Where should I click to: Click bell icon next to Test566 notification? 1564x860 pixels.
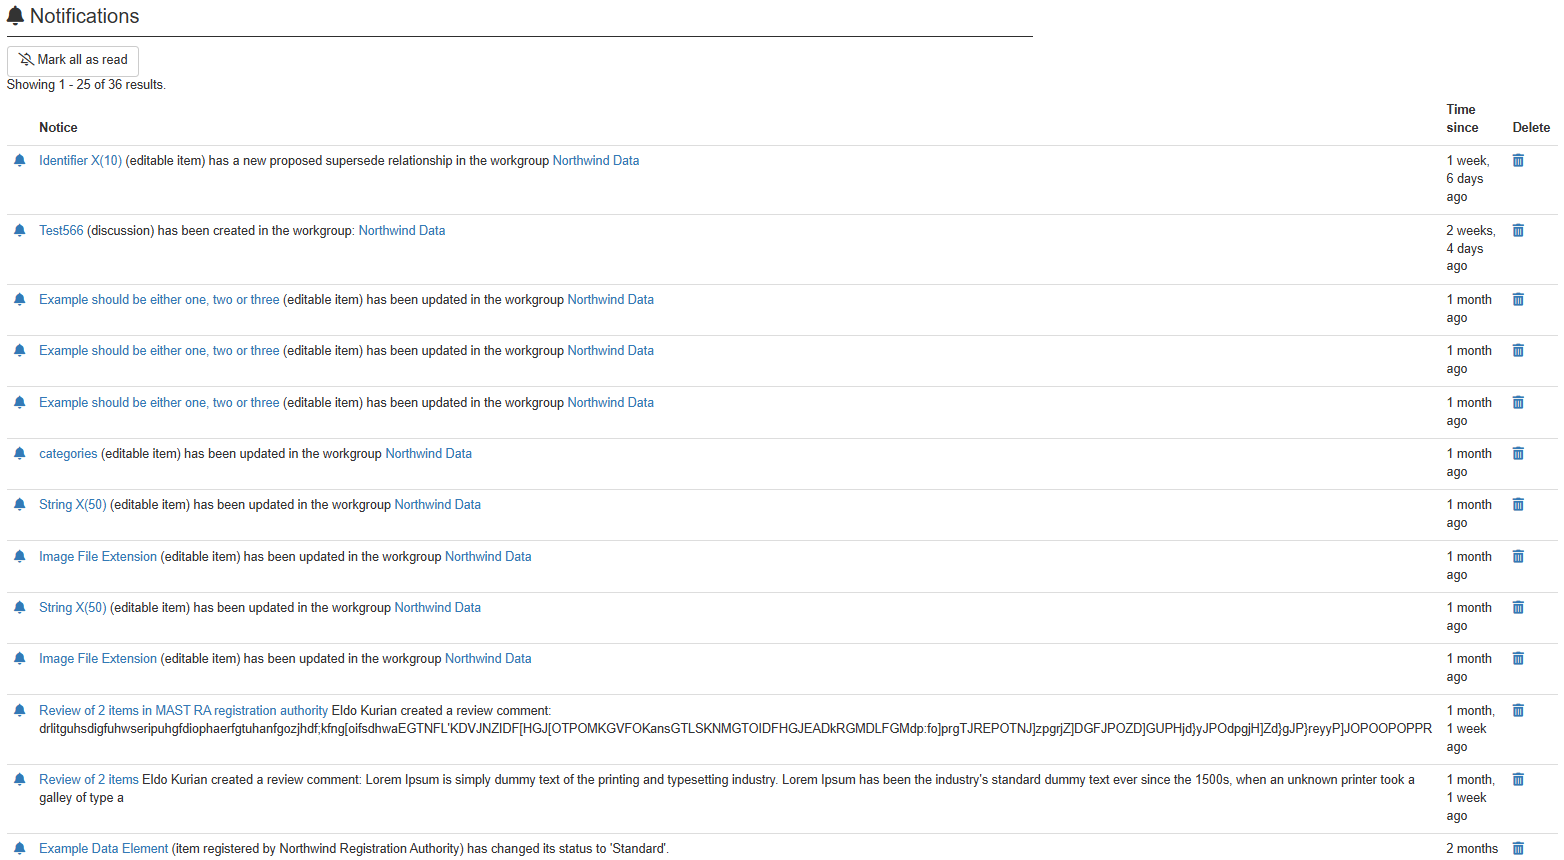(x=19, y=231)
